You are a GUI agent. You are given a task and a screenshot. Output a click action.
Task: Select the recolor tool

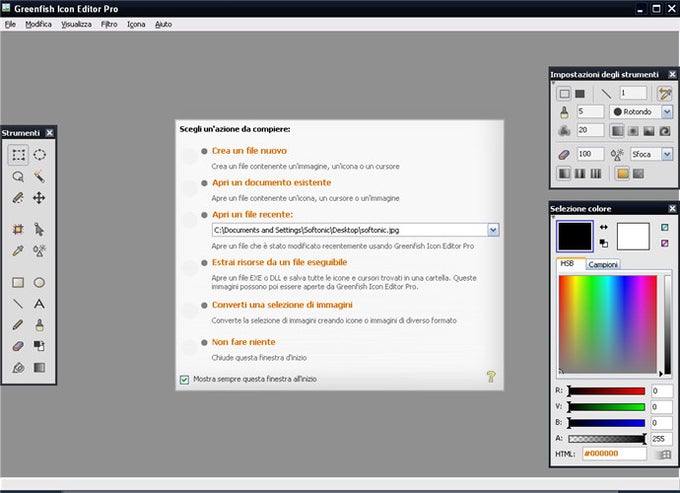(x=39, y=346)
